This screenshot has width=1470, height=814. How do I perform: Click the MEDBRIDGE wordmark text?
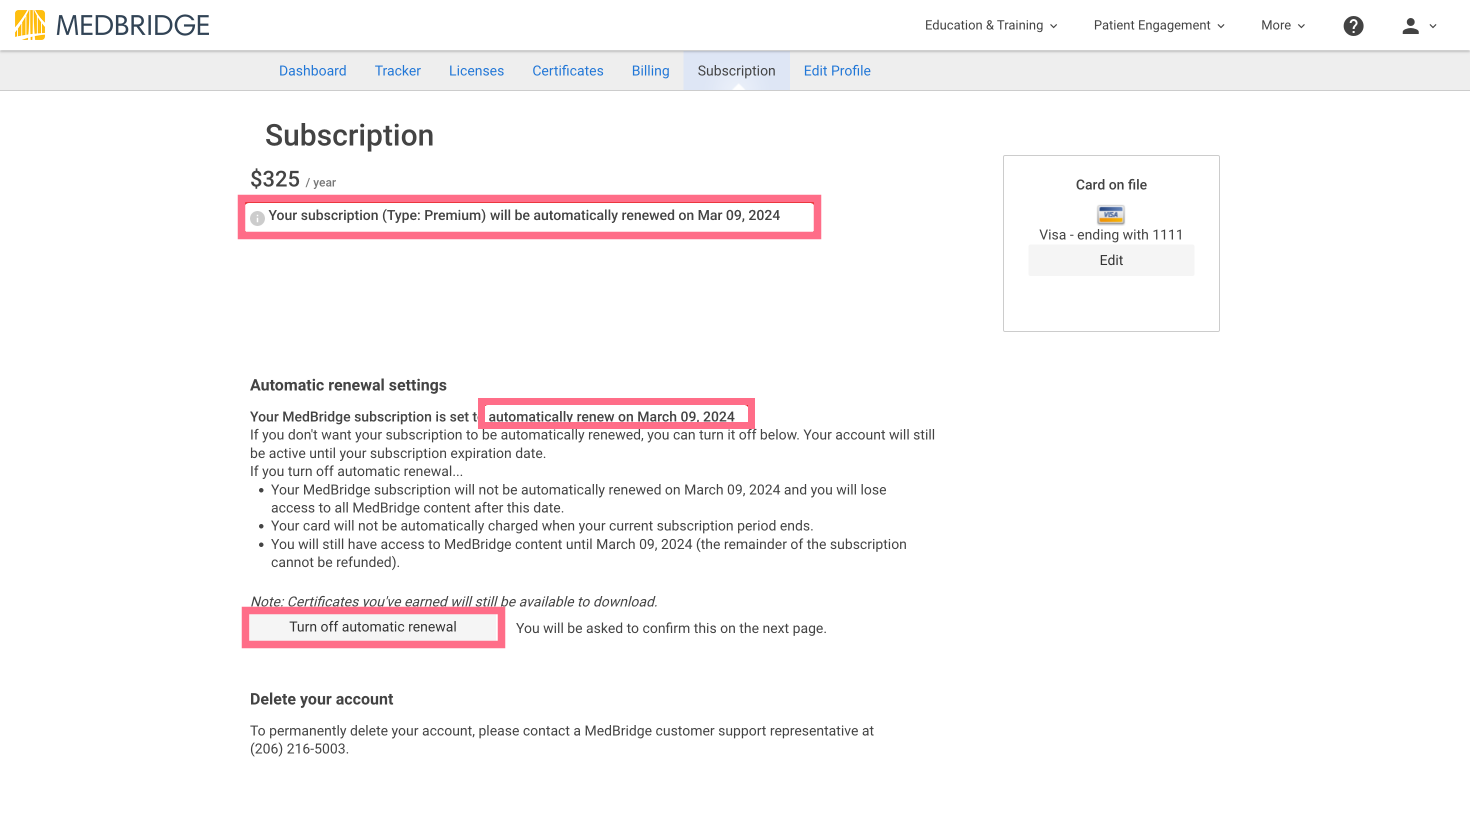point(133,25)
